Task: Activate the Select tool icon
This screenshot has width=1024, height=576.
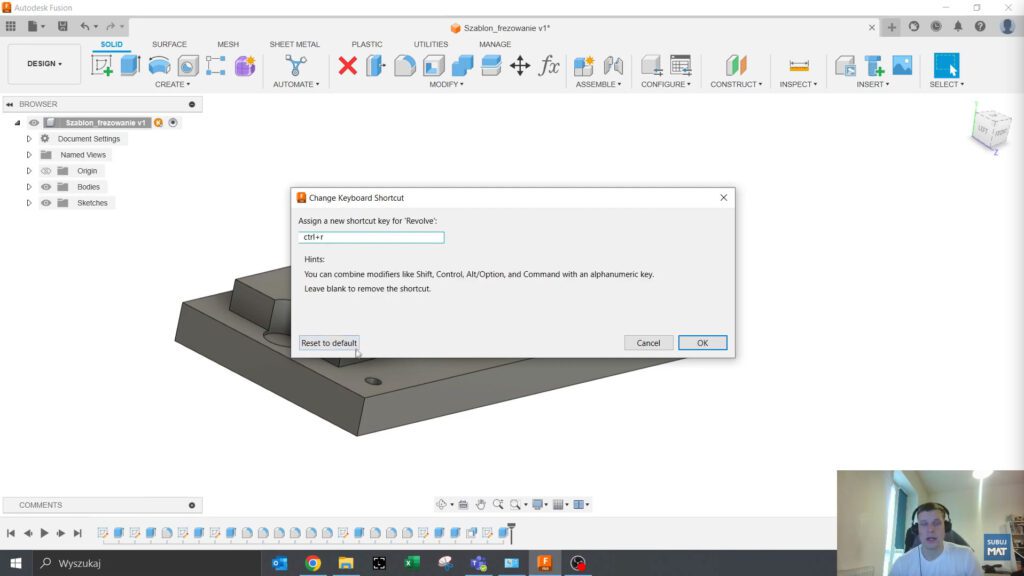Action: coord(947,64)
